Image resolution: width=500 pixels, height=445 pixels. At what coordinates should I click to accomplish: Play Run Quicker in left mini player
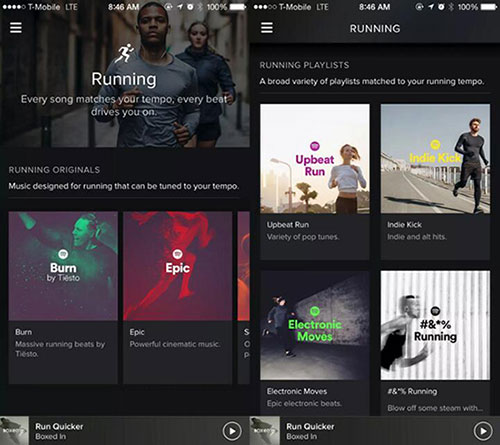(232, 431)
